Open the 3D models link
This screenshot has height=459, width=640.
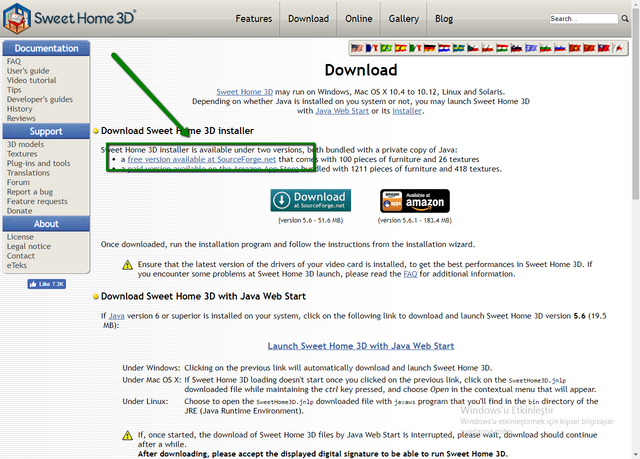click(25, 144)
